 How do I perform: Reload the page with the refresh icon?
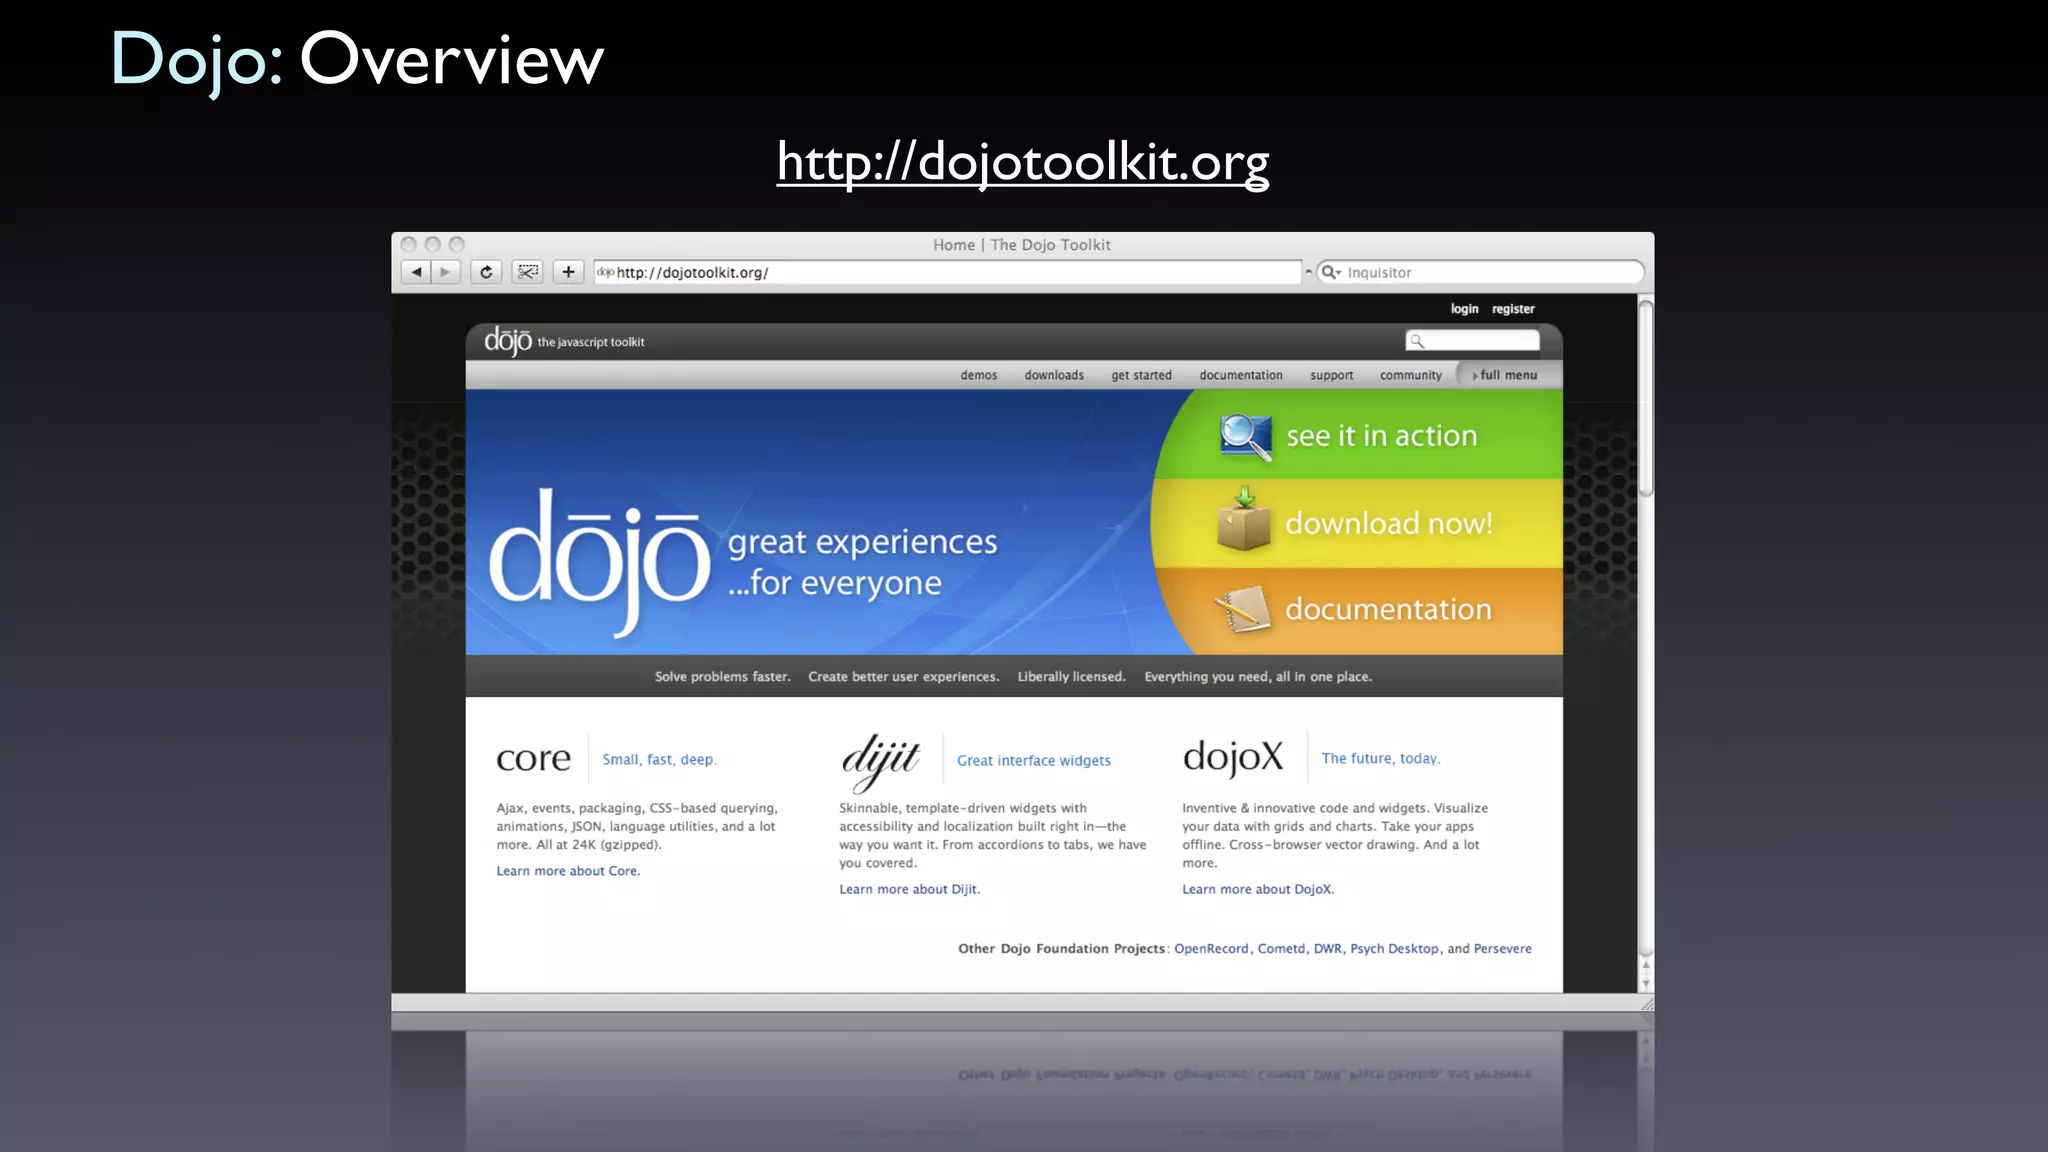click(x=486, y=272)
